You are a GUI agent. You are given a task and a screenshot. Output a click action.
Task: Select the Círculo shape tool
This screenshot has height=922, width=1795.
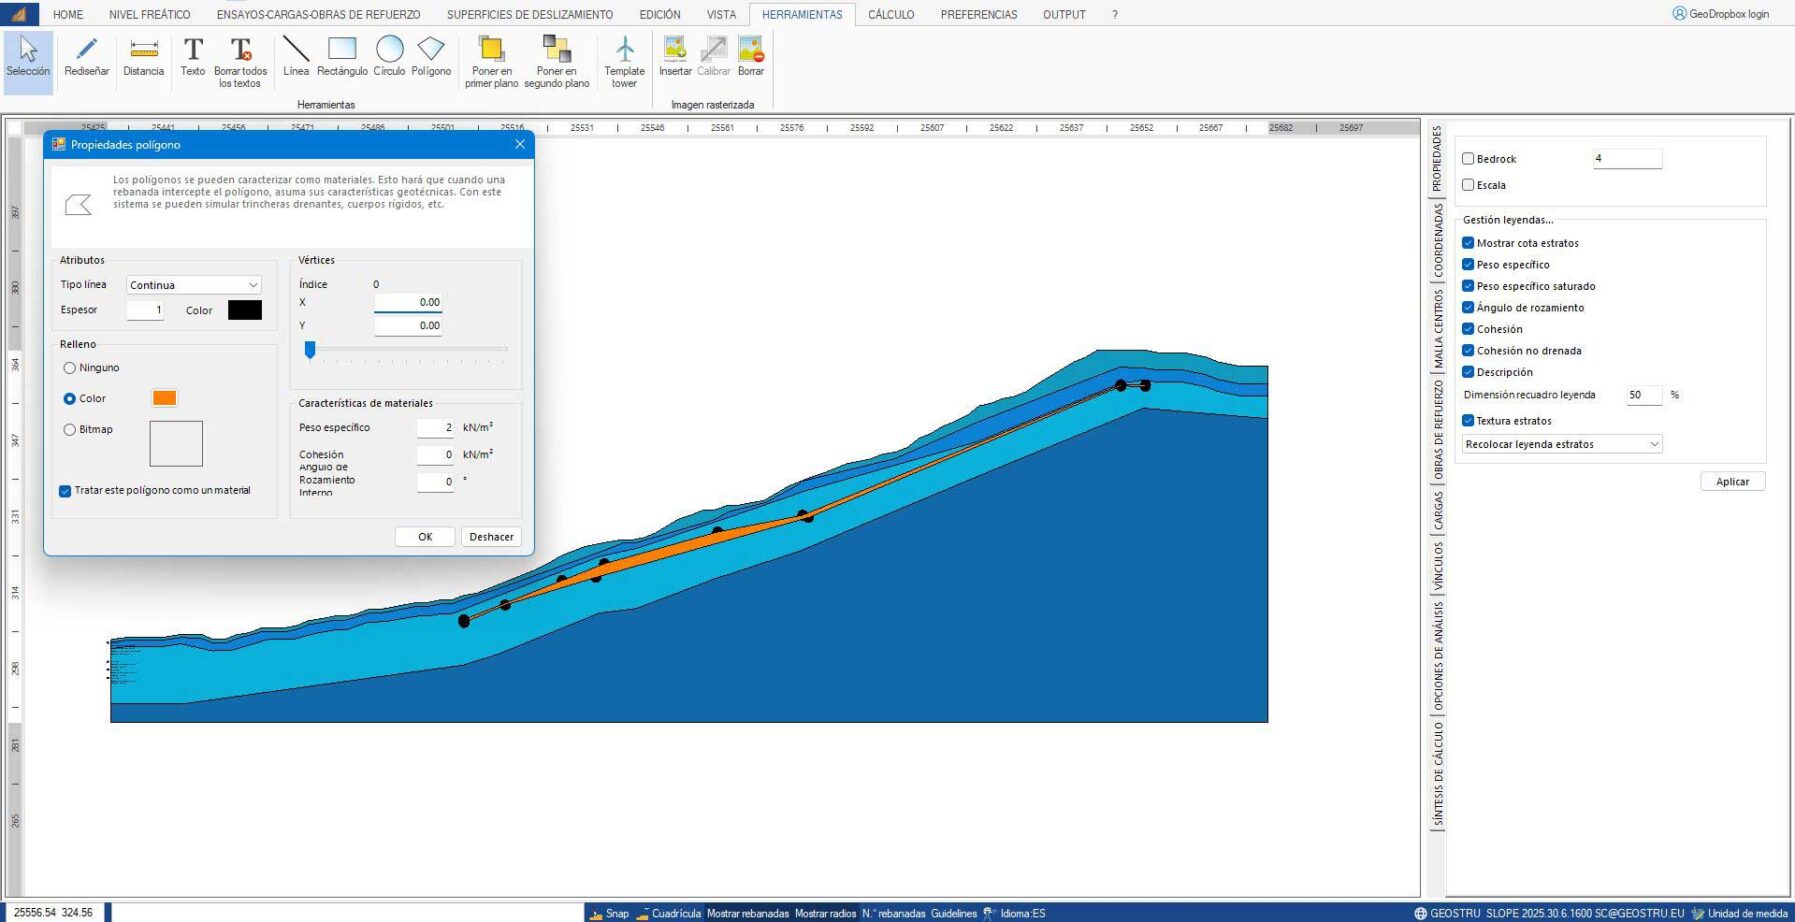pos(389,56)
